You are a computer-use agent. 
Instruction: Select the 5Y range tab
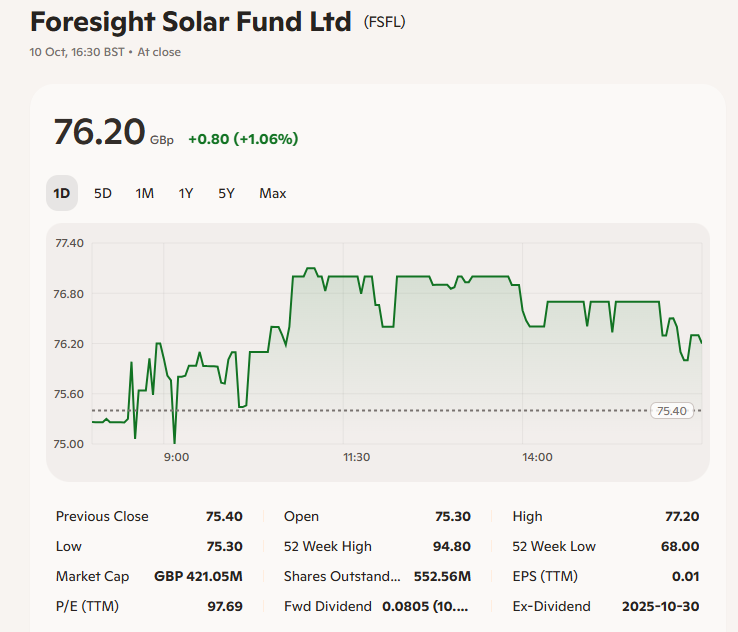pos(227,193)
